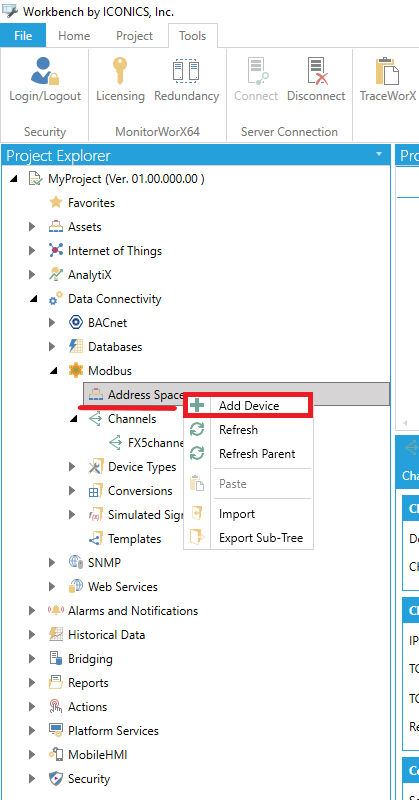This screenshot has height=800, width=419.
Task: Click the Connect server icon
Action: (x=256, y=71)
